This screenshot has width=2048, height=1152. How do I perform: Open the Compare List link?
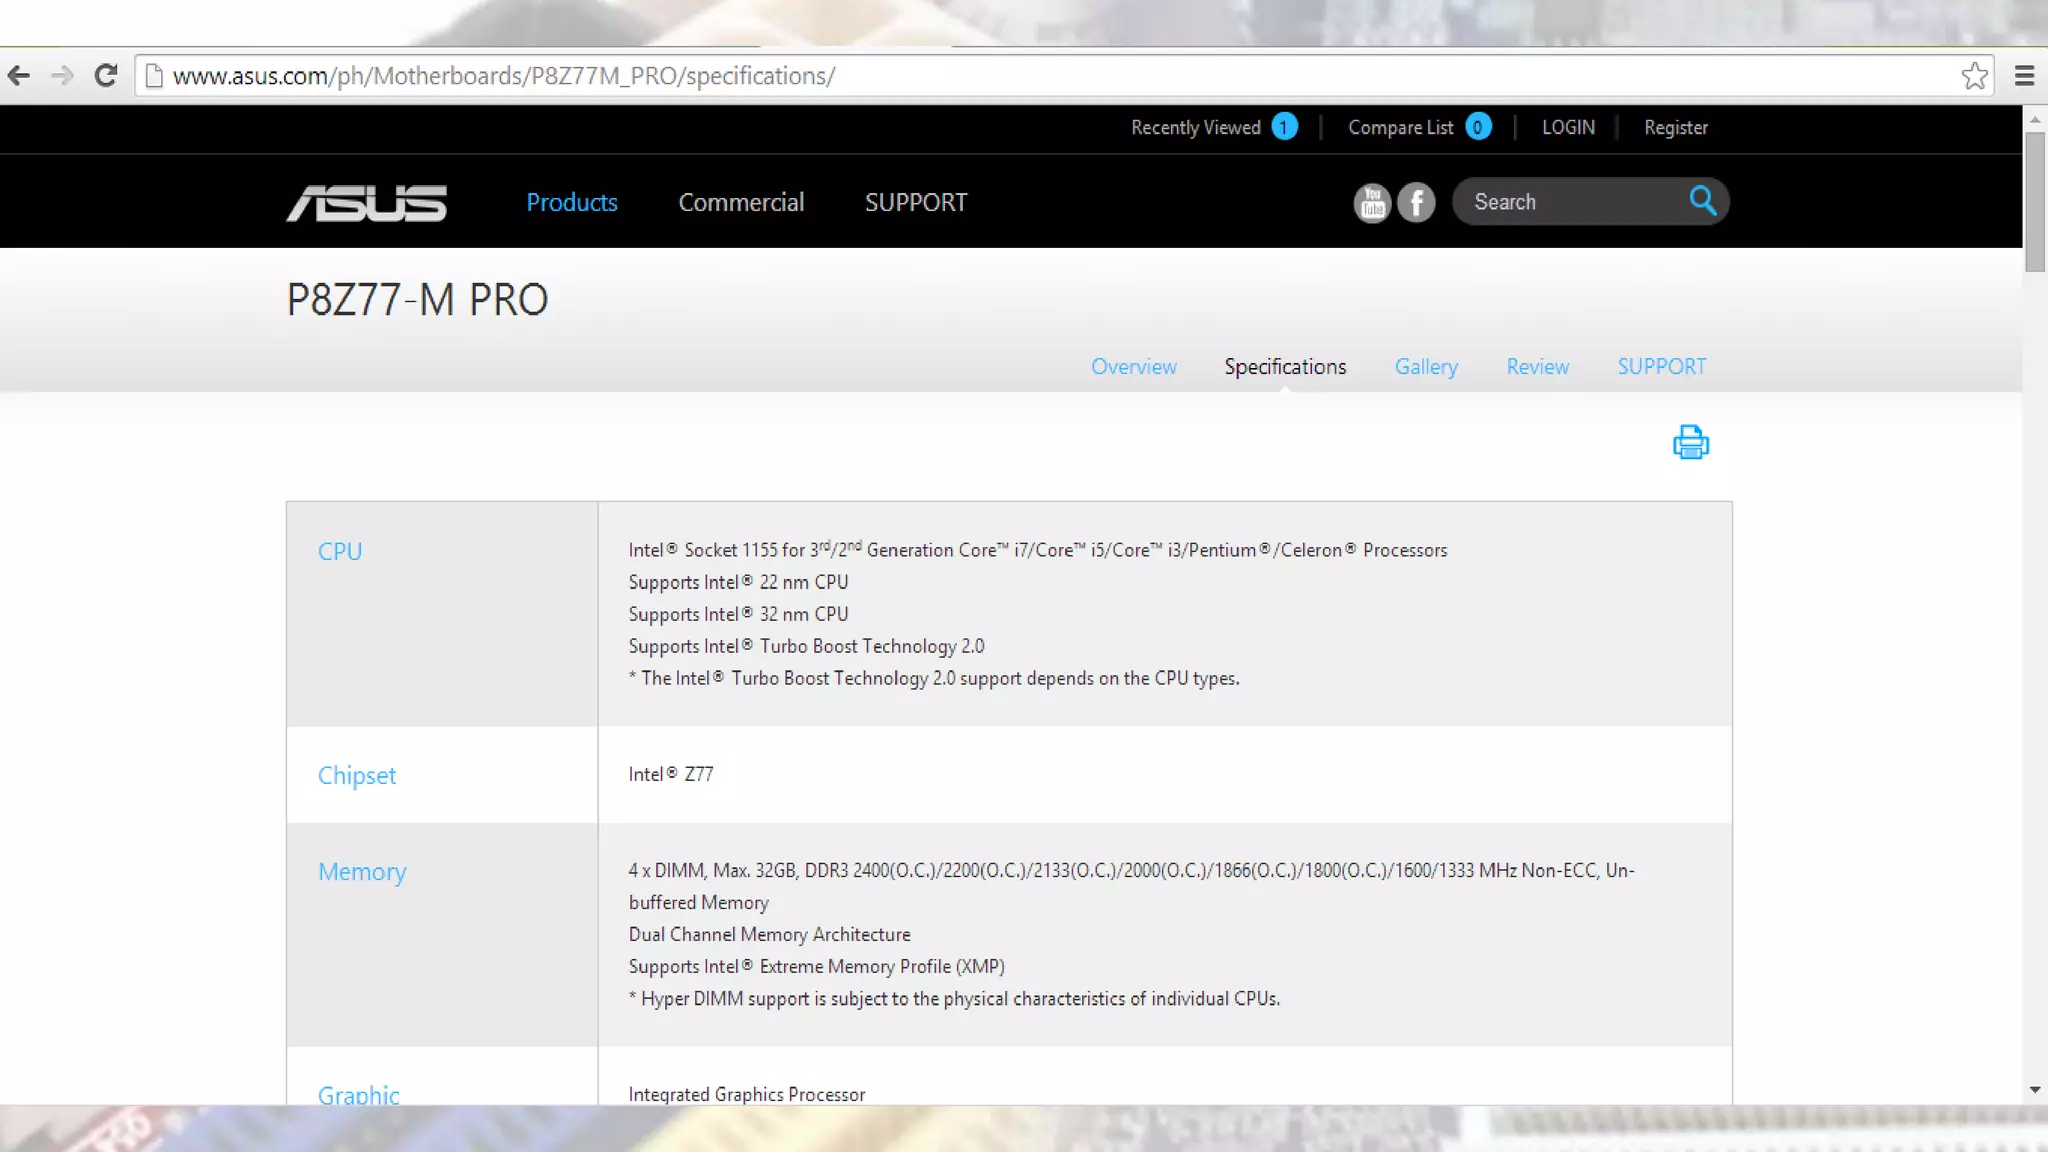click(x=1400, y=127)
